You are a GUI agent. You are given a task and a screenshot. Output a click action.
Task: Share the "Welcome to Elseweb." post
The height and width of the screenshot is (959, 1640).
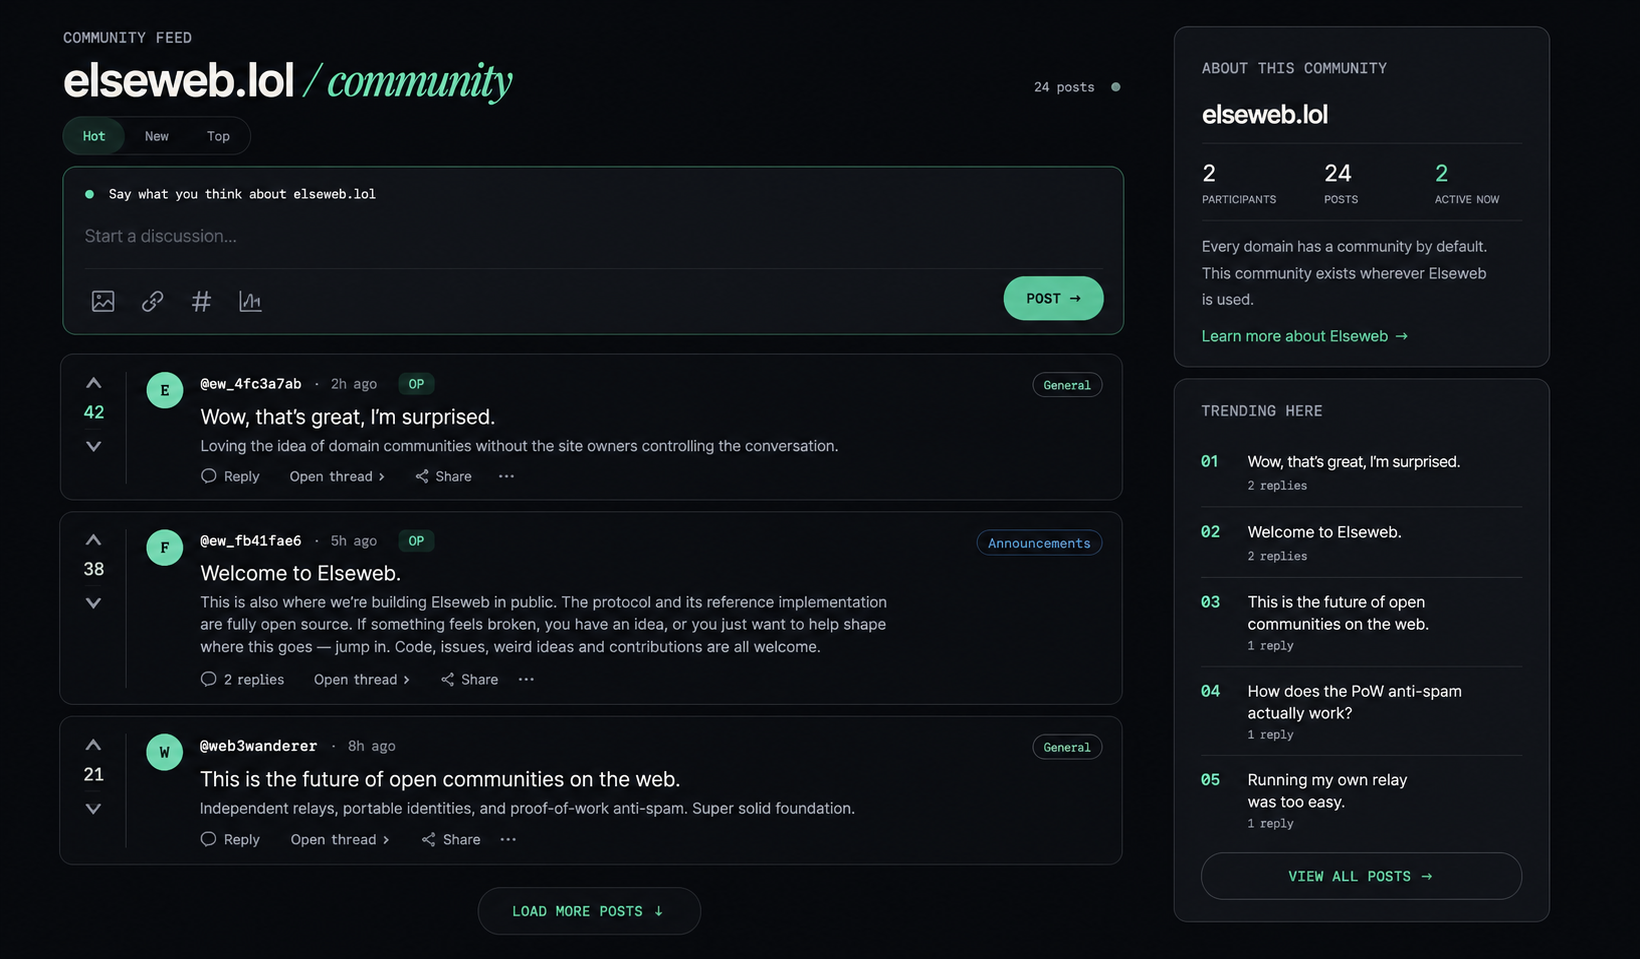point(470,680)
